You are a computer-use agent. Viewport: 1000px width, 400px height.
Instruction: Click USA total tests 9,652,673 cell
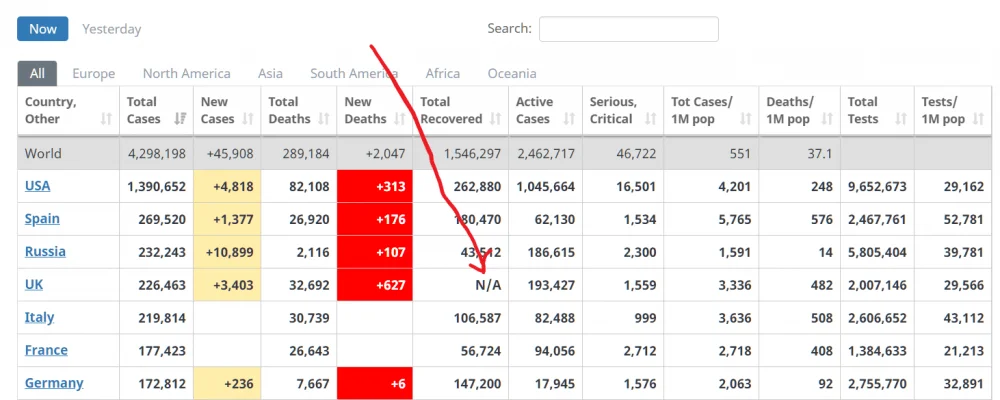pos(878,186)
